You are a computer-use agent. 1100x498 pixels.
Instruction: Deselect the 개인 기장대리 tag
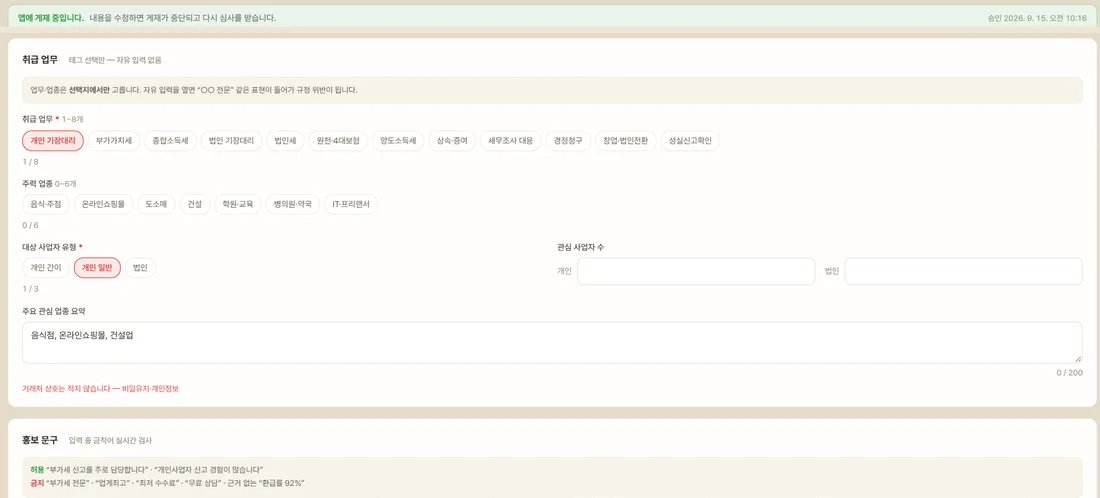(x=53, y=141)
